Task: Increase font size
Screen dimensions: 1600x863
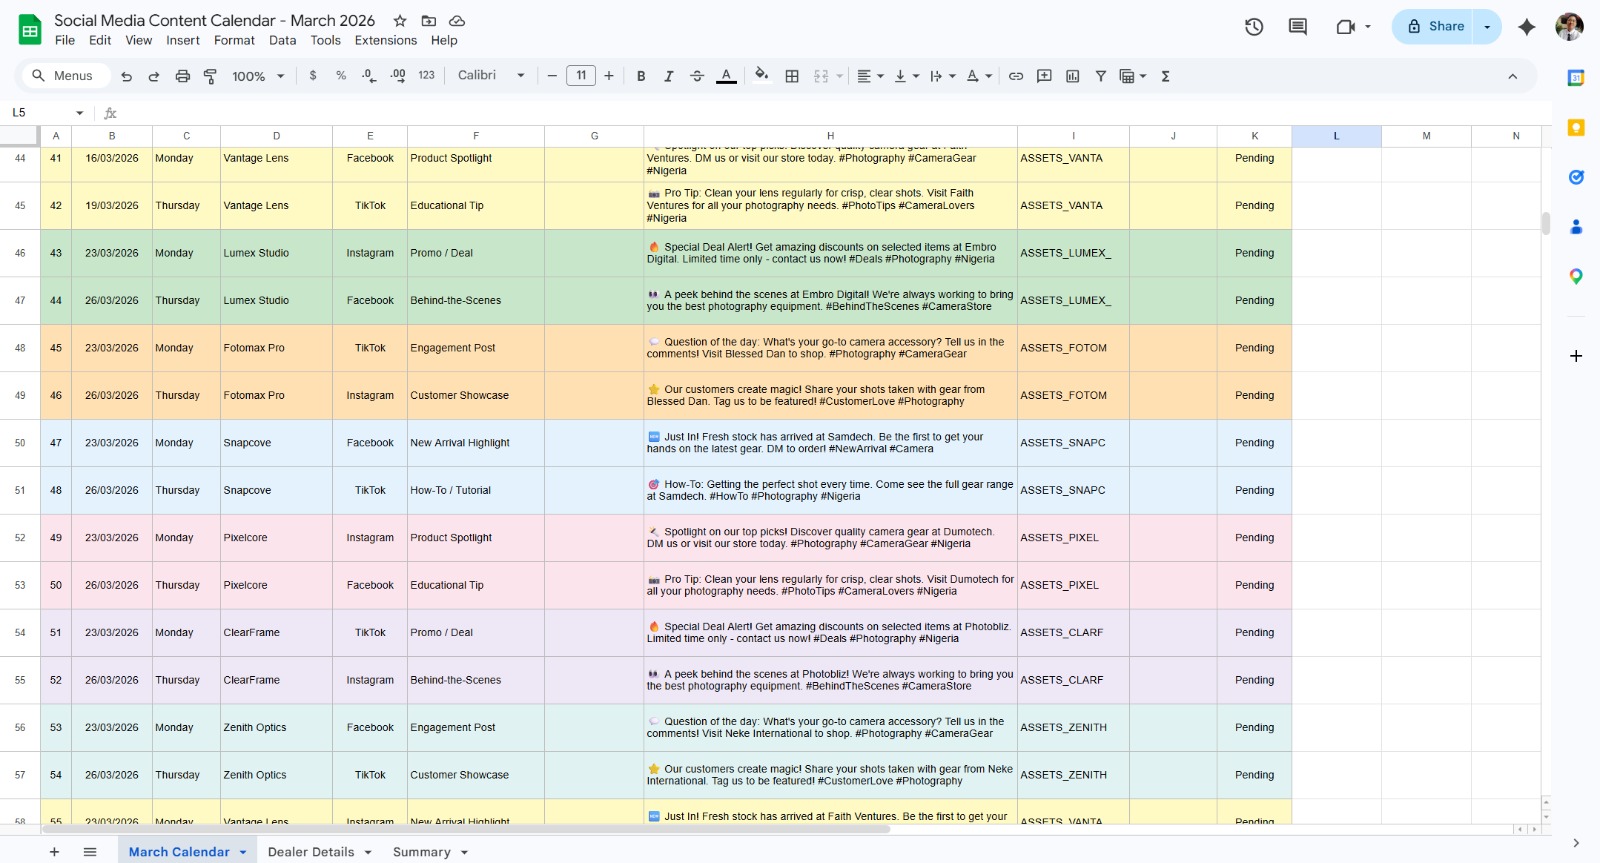Action: click(x=609, y=76)
